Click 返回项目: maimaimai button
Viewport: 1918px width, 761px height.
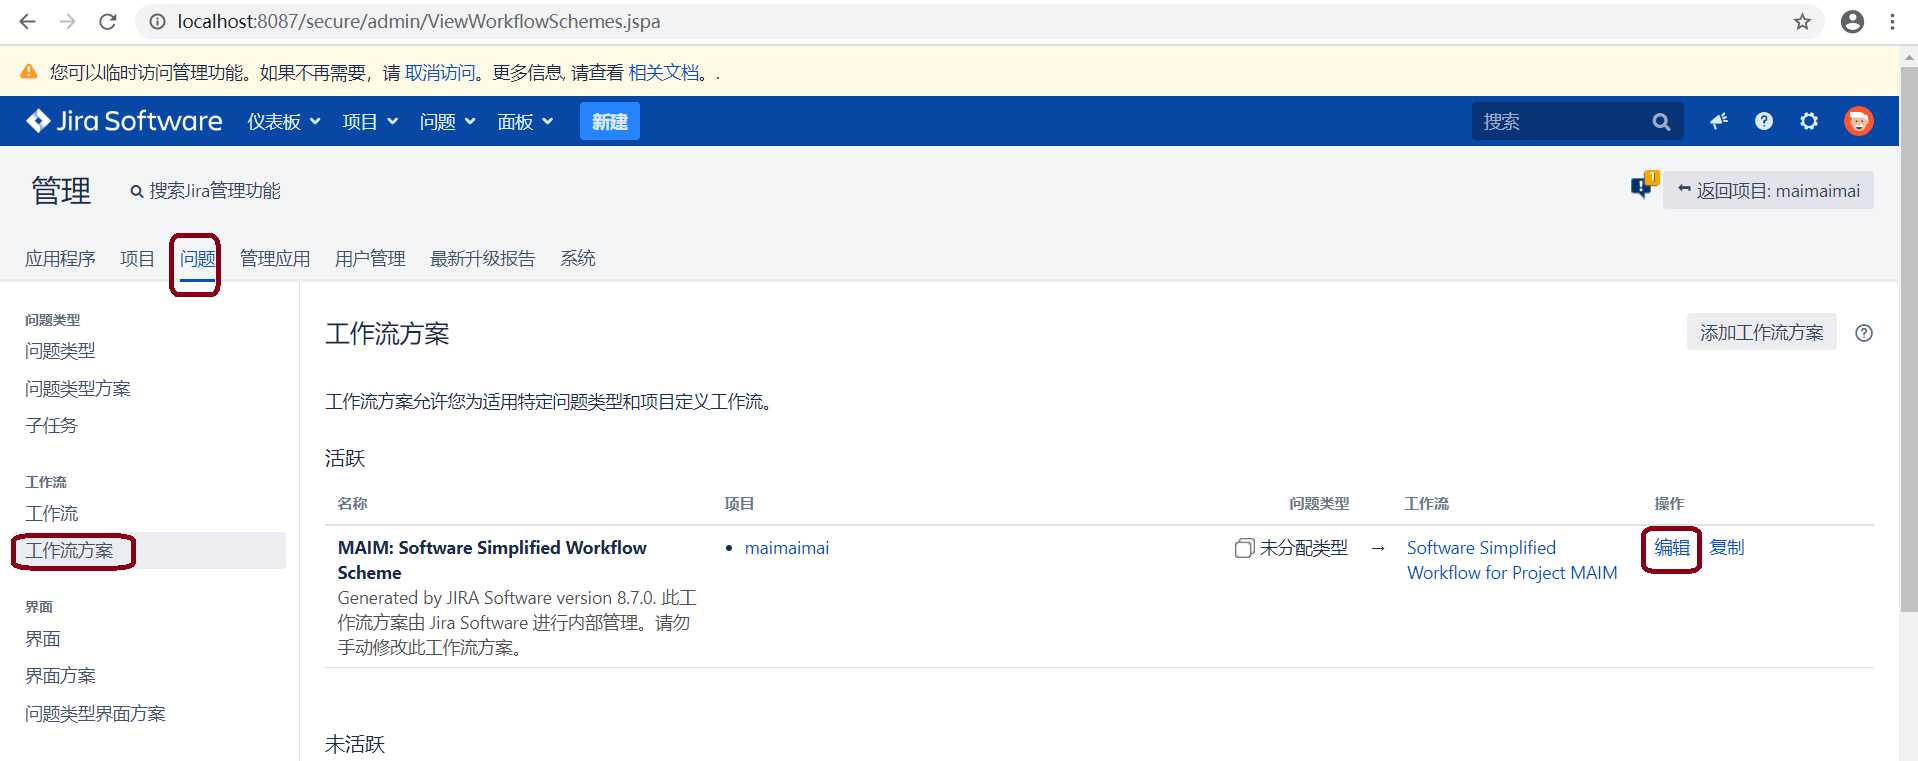pyautogui.click(x=1768, y=190)
